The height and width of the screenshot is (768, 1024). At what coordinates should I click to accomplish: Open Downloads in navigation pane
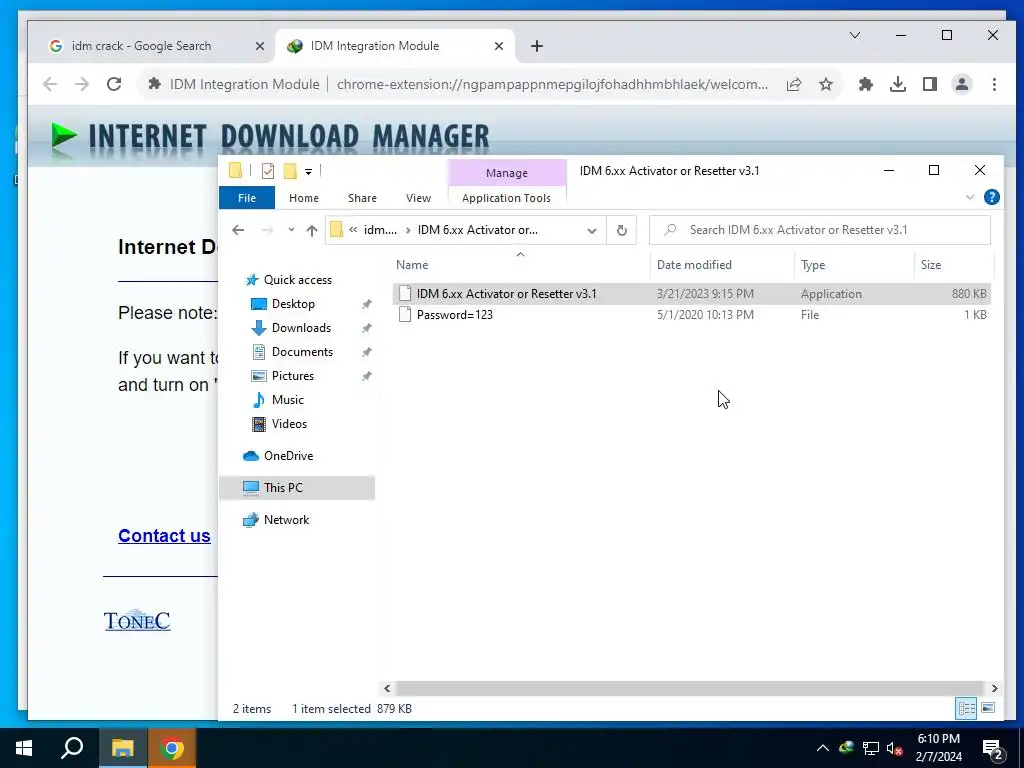301,328
